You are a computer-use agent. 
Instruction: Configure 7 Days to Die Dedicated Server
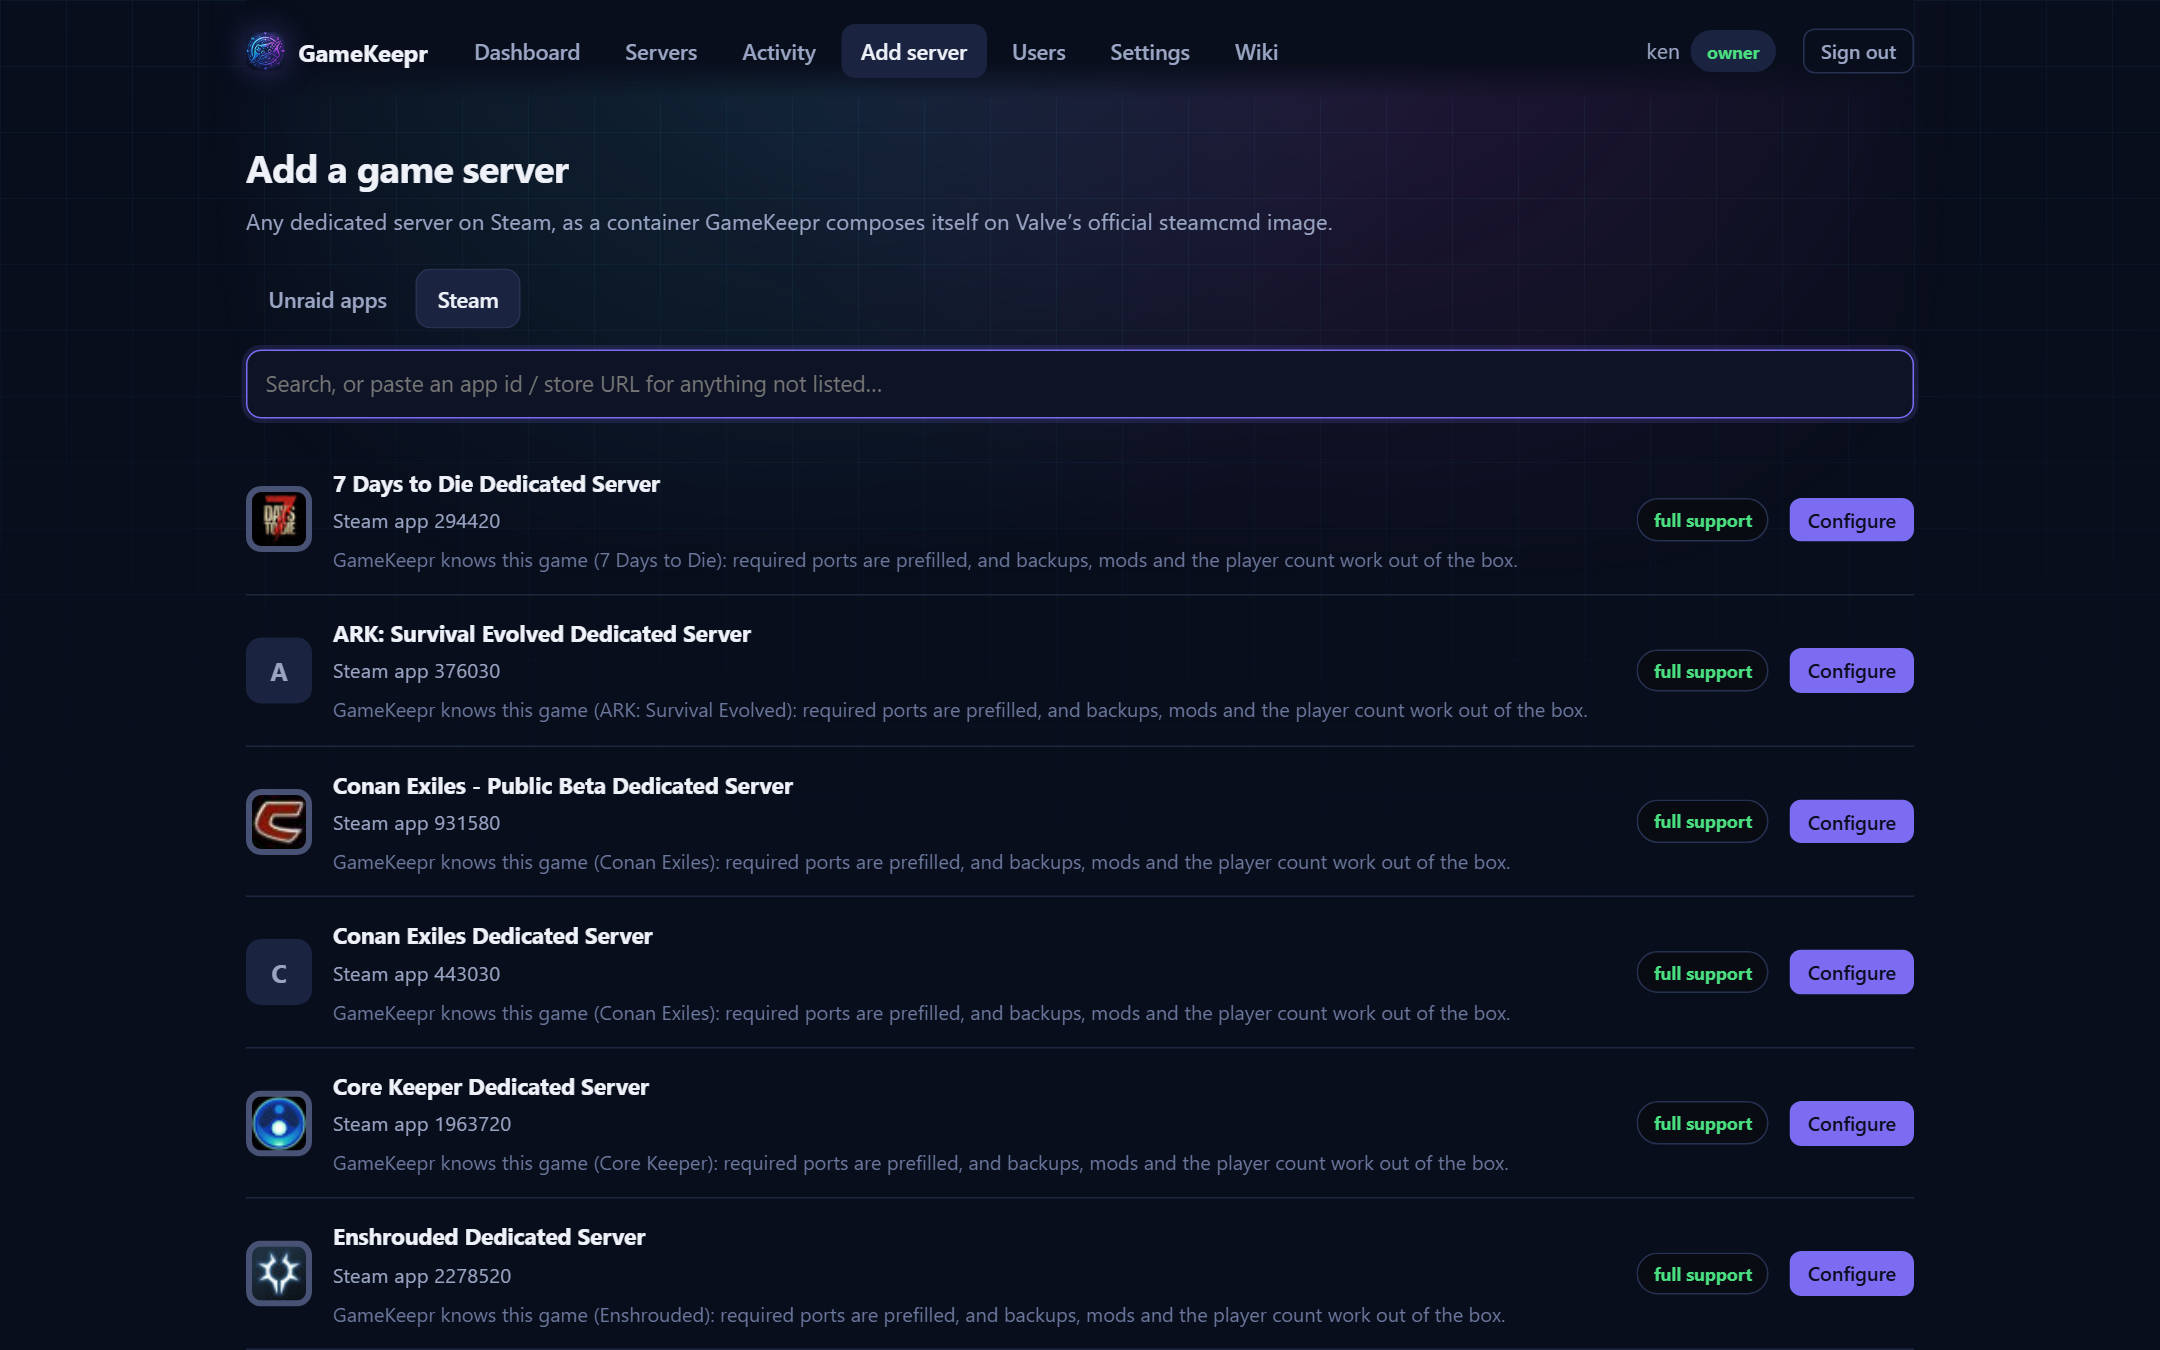point(1852,520)
